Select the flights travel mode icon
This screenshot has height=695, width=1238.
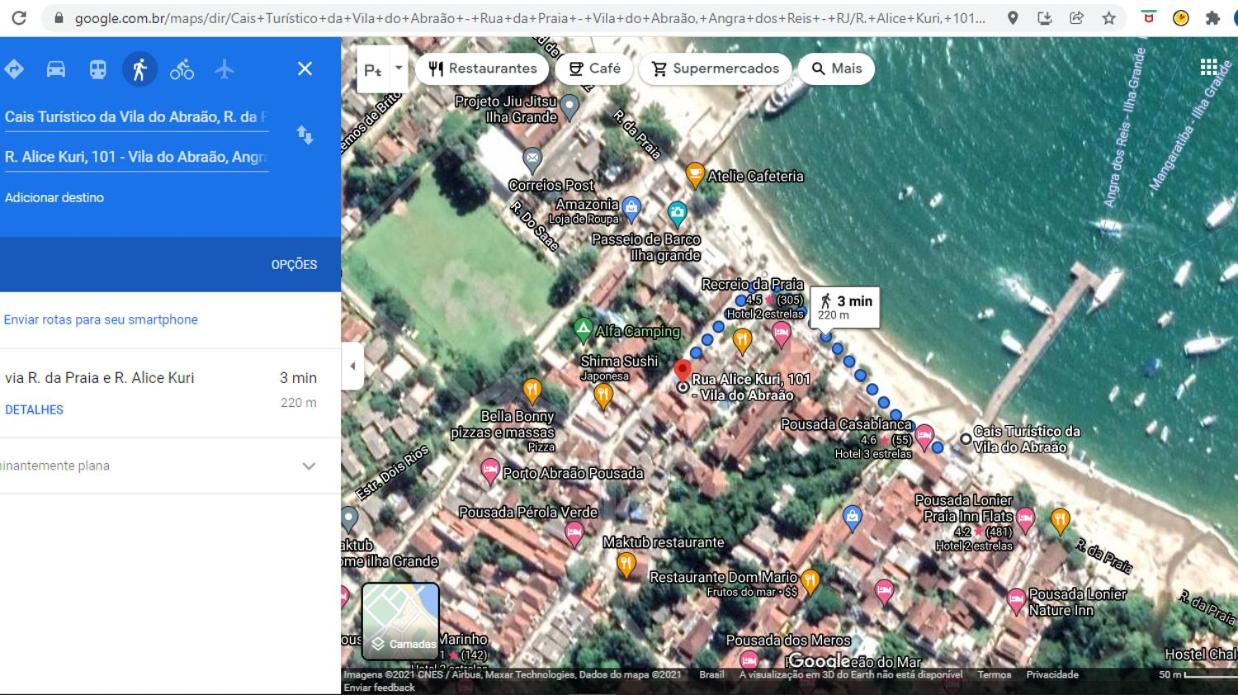224,69
